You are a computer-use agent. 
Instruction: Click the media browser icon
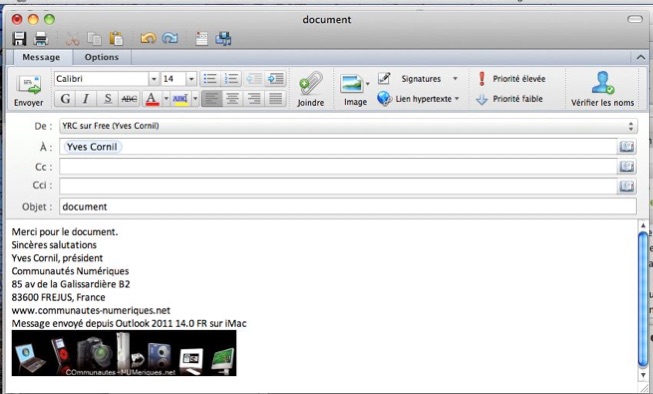coord(223,39)
